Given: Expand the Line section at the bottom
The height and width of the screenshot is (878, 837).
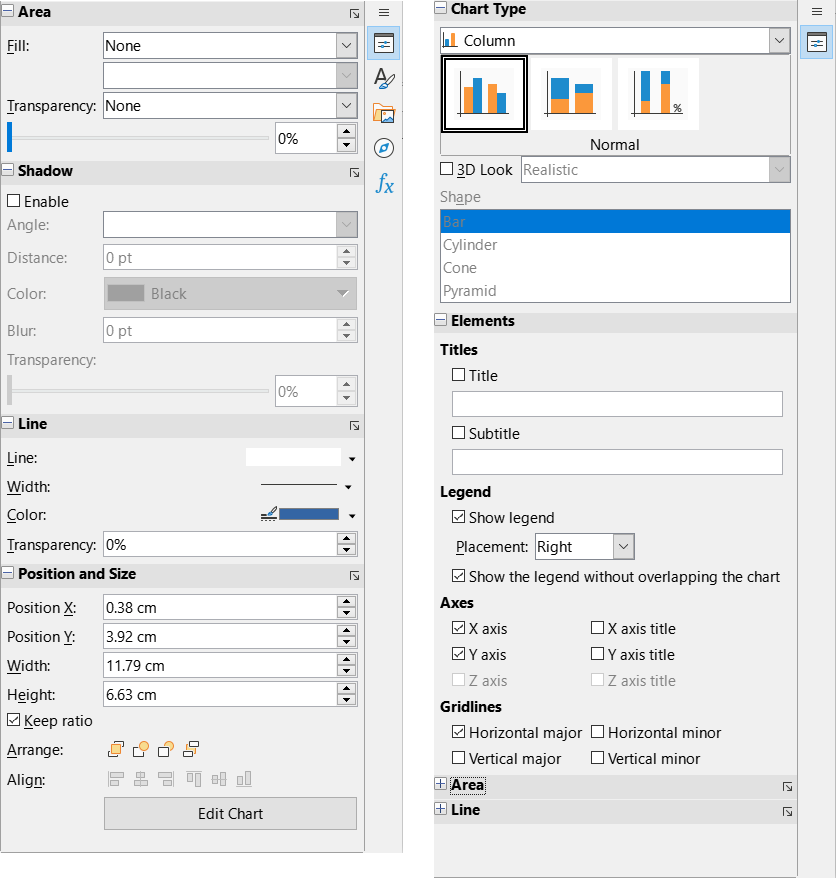Looking at the screenshot, I should click(x=441, y=810).
